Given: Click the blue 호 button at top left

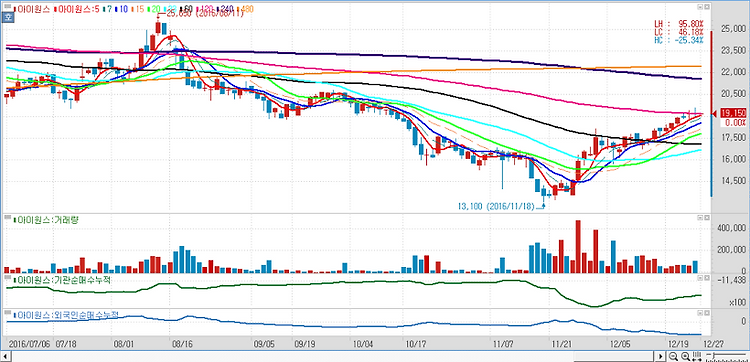Looking at the screenshot, I should 8,18.
